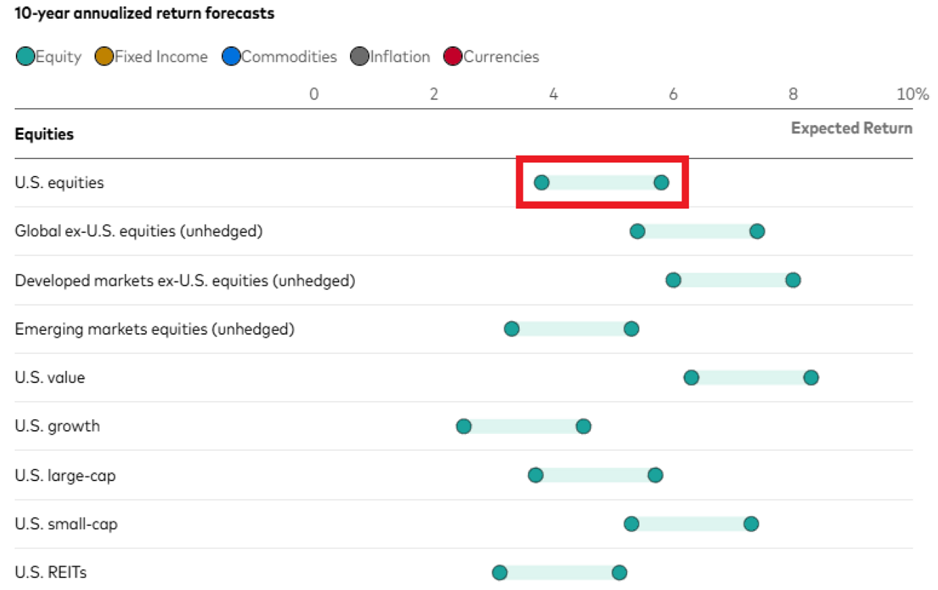938x590 pixels.
Task: Click the U.S. value upper range dot
Action: (811, 377)
